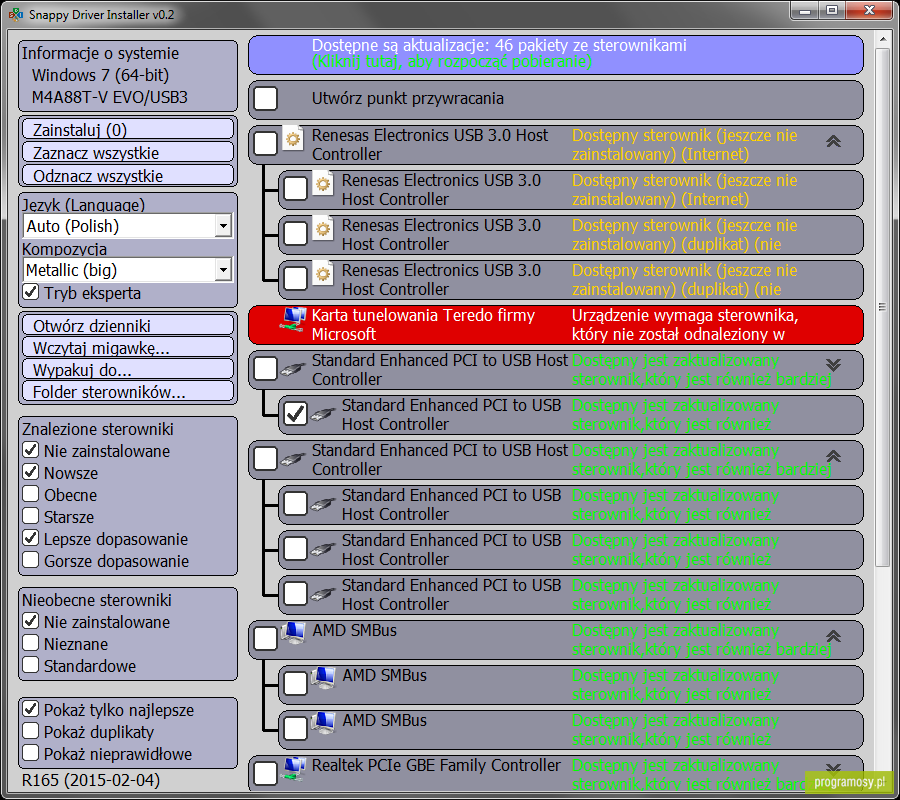Click Wczytaj migawkę...
The height and width of the screenshot is (800, 900).
(128, 348)
